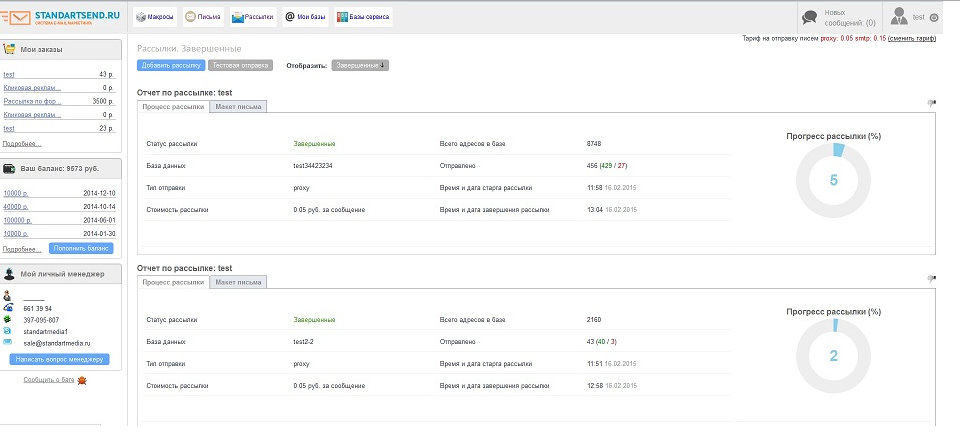Open the сменить тариф link
The image size is (960, 436).
pyautogui.click(x=912, y=39)
